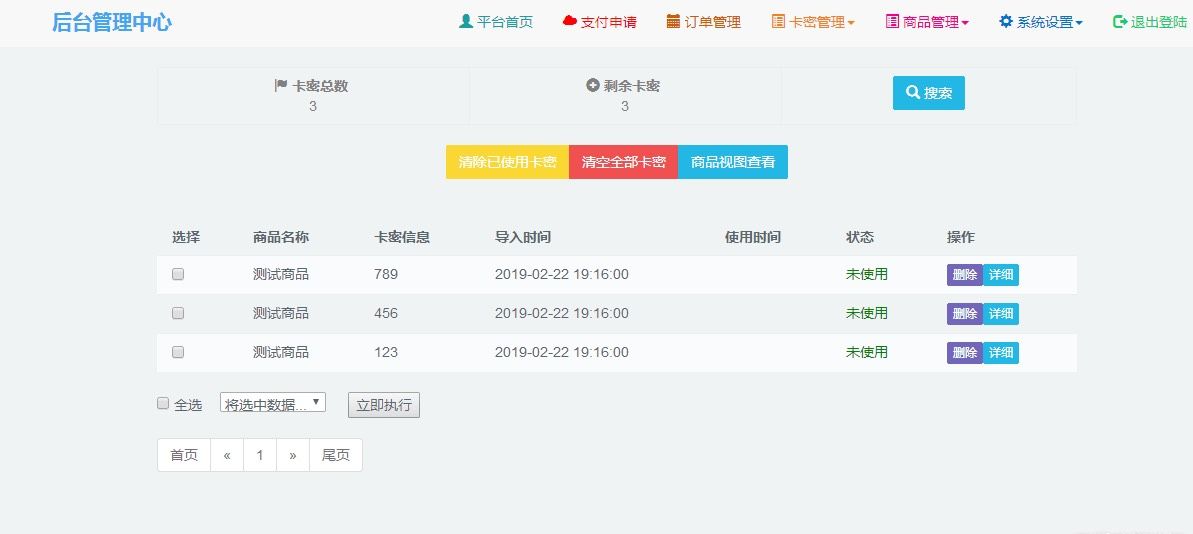This screenshot has width=1193, height=534.
Task: Open 订单管理 in the navbar
Action: (x=704, y=22)
